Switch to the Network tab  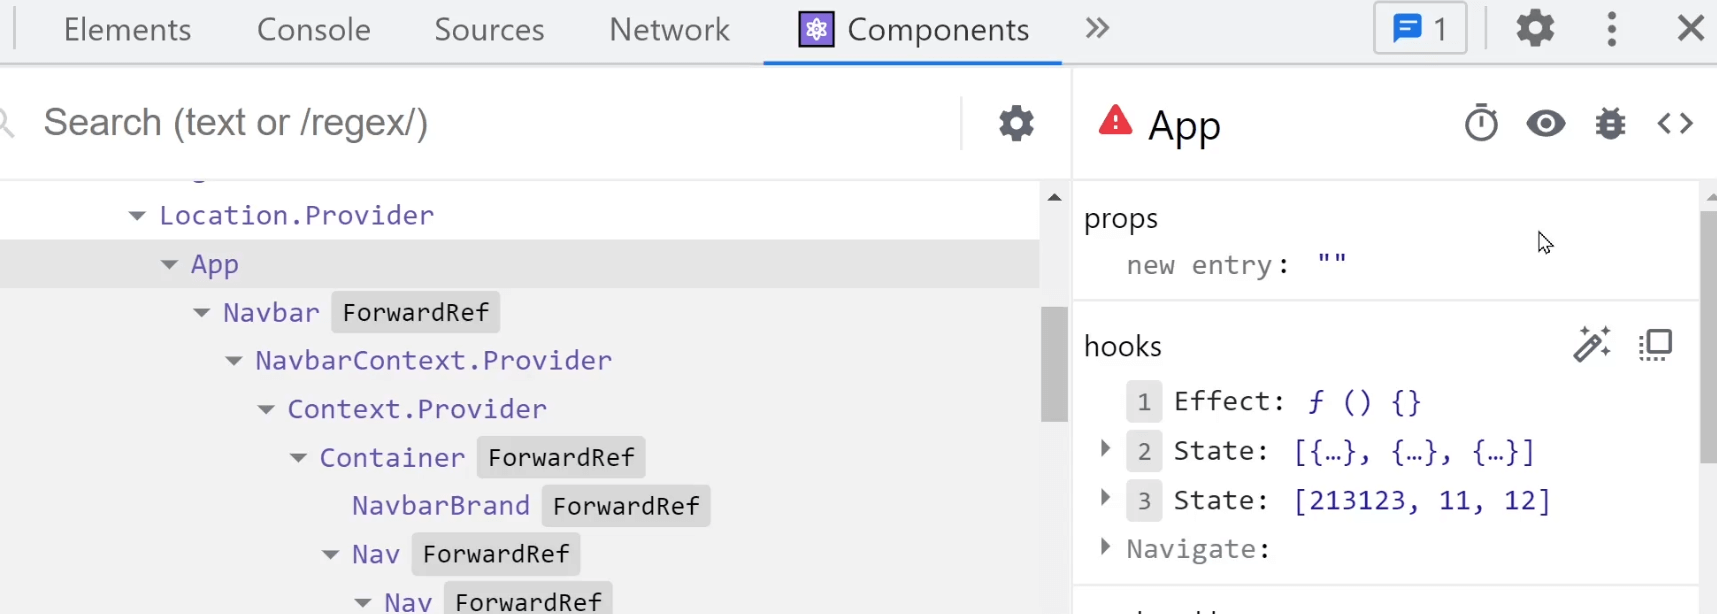669,30
